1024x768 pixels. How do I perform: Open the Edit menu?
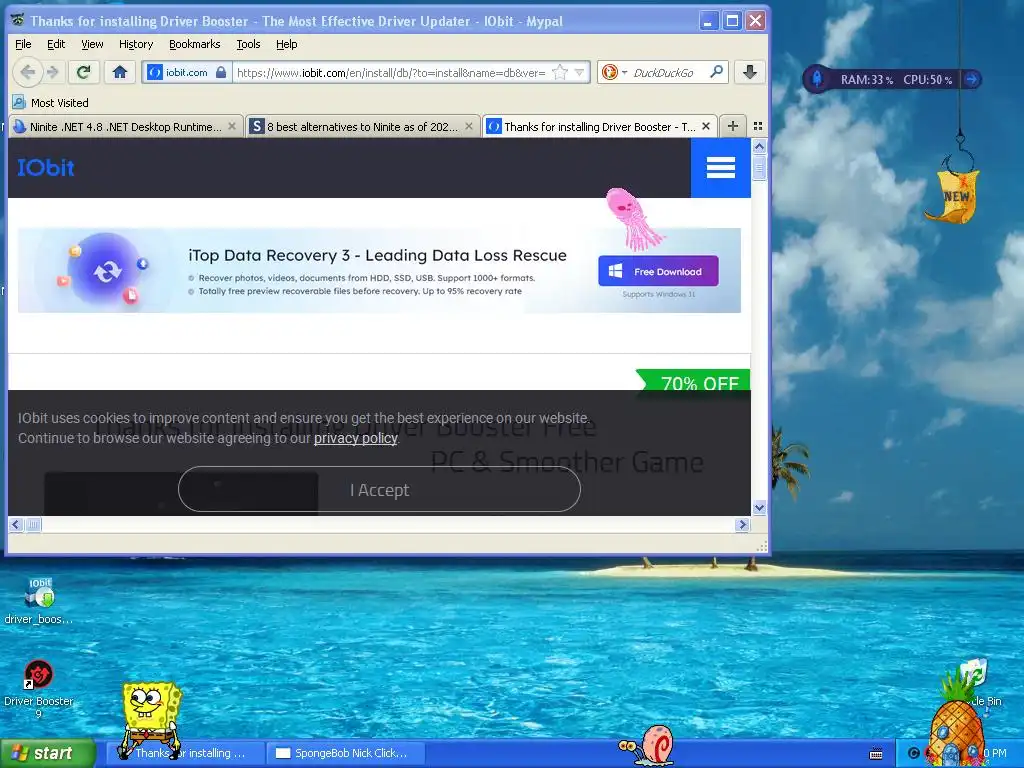[x=56, y=44]
